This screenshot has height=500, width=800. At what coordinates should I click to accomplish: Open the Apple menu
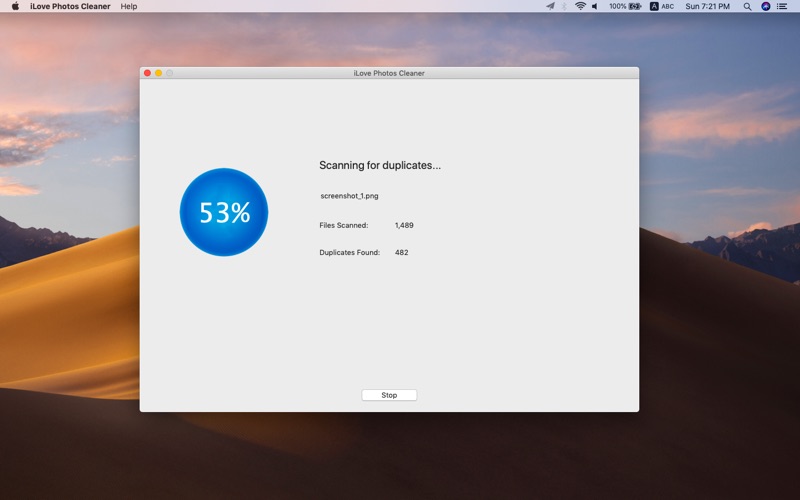pyautogui.click(x=15, y=6)
